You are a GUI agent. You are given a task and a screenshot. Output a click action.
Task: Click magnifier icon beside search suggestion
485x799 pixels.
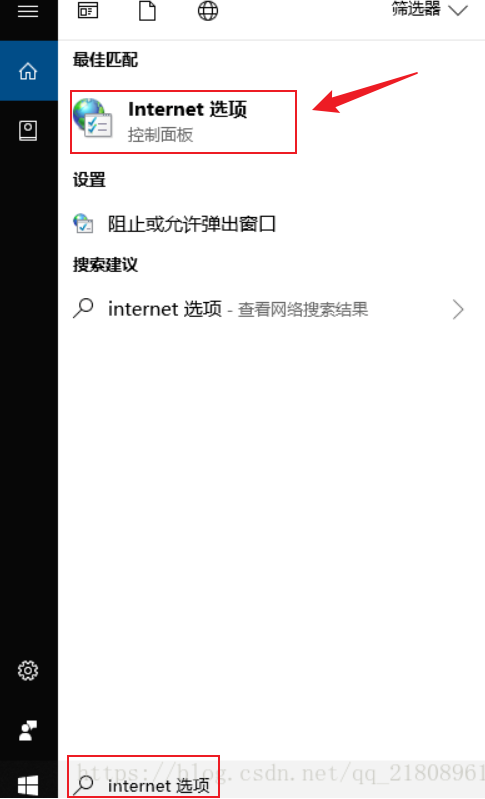tap(83, 308)
